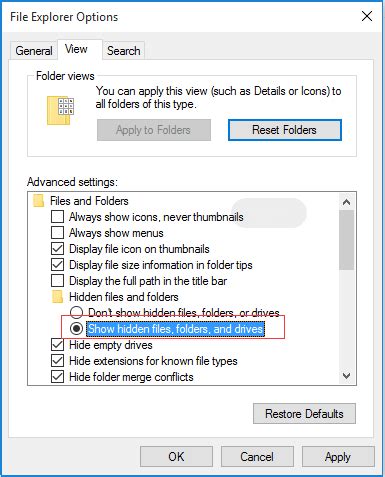Image resolution: width=385 pixels, height=477 pixels.
Task: Click the Restore Defaults button
Action: (x=304, y=414)
